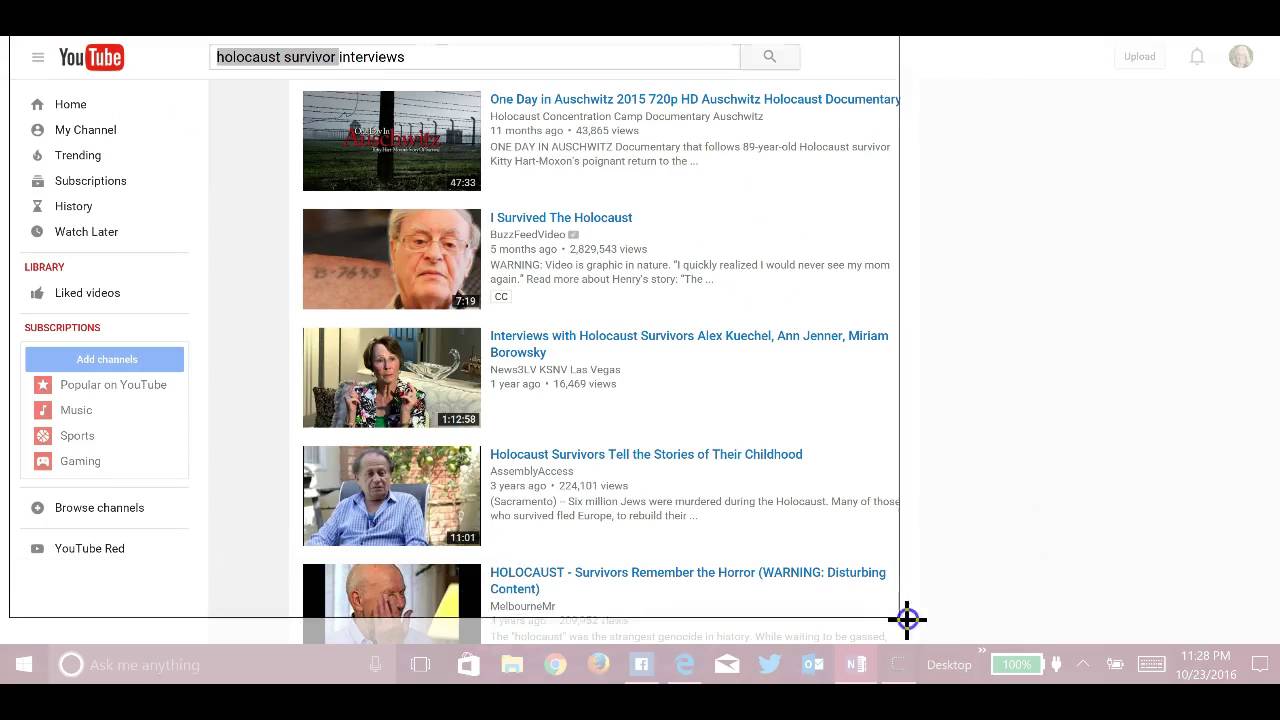Open the AssemblyAccess channel link
Viewport: 1280px width, 720px height.
tap(532, 471)
